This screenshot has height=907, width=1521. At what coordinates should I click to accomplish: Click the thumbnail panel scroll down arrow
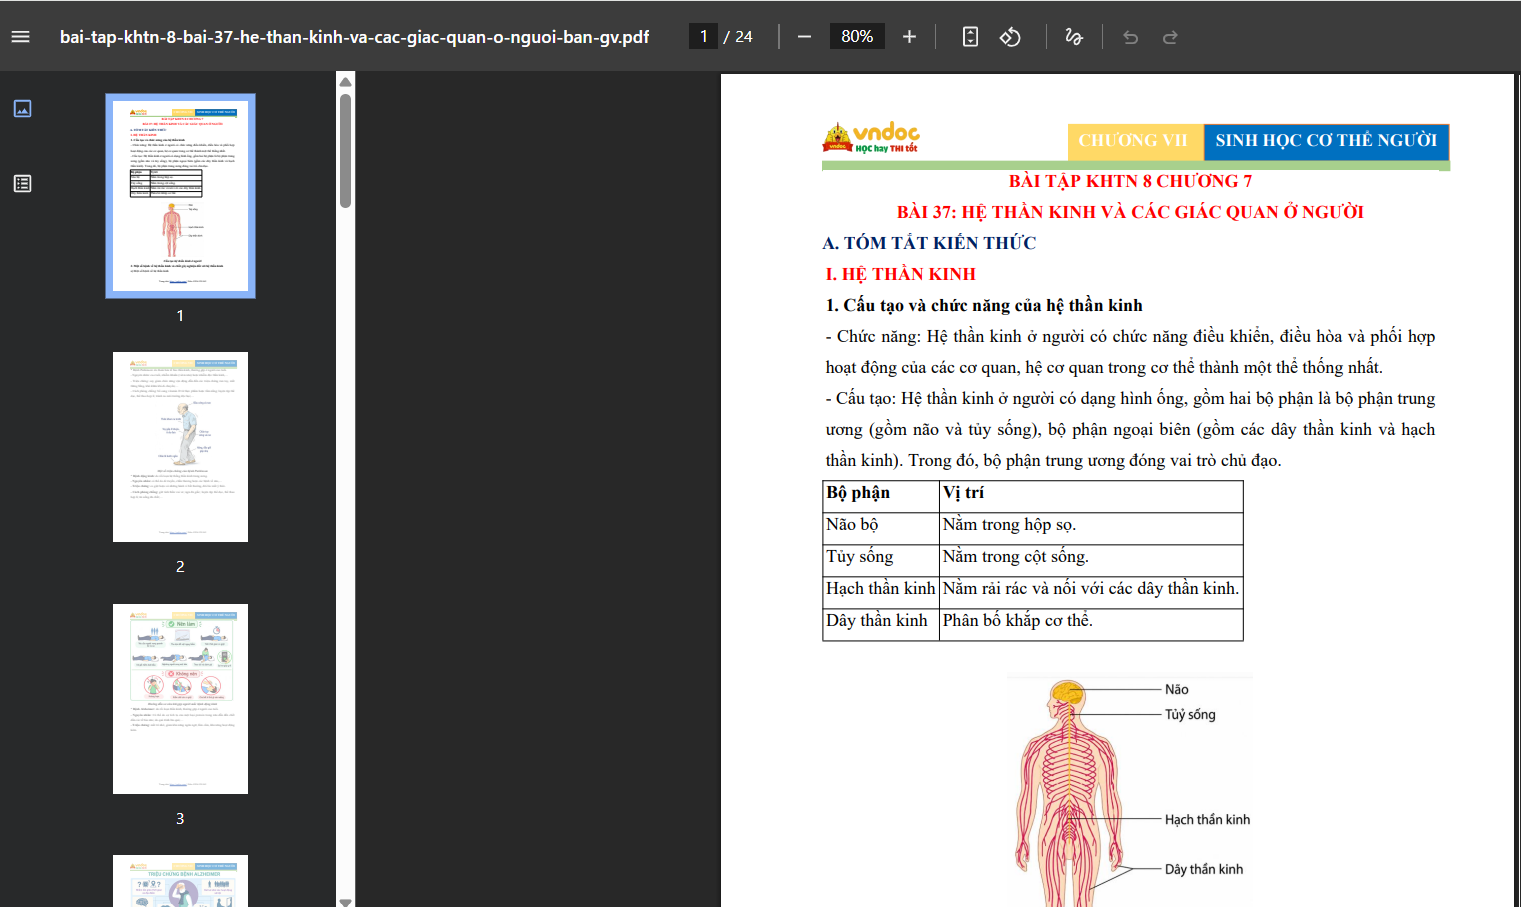(345, 901)
